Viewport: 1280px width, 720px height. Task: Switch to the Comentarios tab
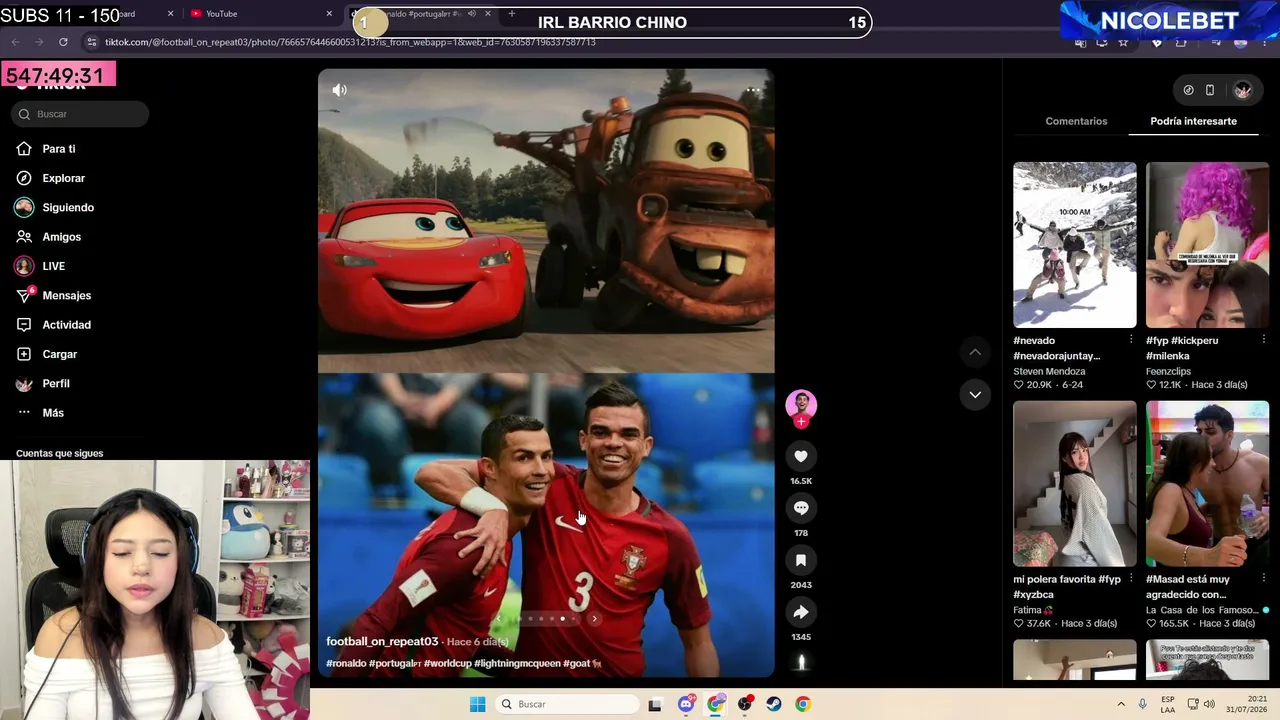pyautogui.click(x=1076, y=121)
